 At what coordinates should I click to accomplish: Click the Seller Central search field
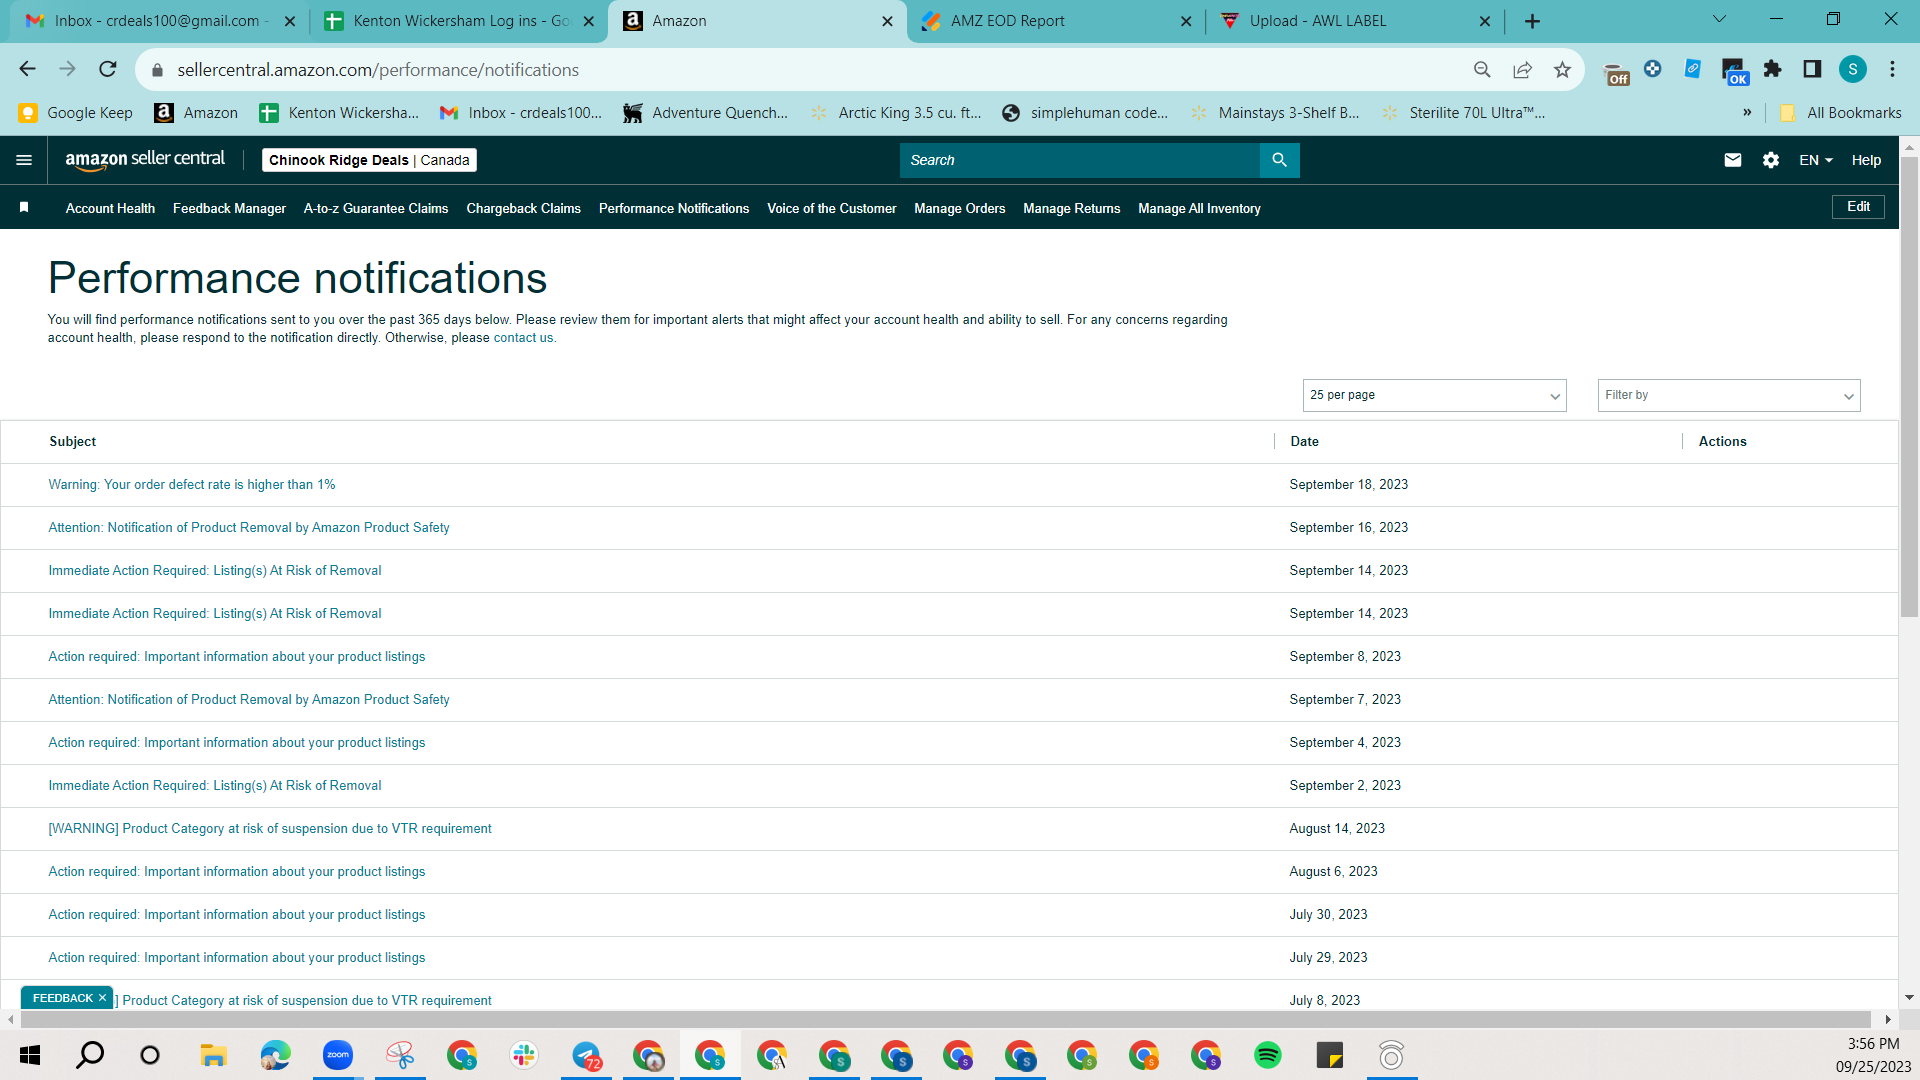coord(1080,160)
